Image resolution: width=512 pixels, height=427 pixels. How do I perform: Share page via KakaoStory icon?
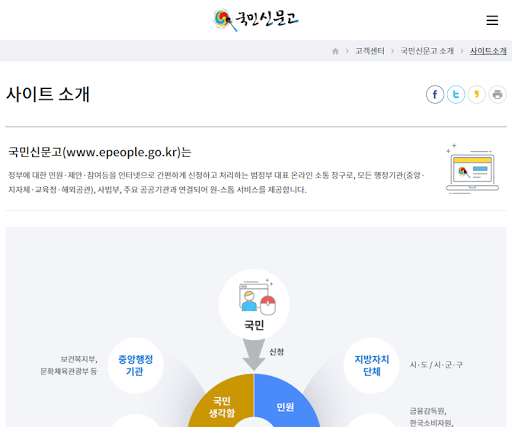[x=477, y=95]
